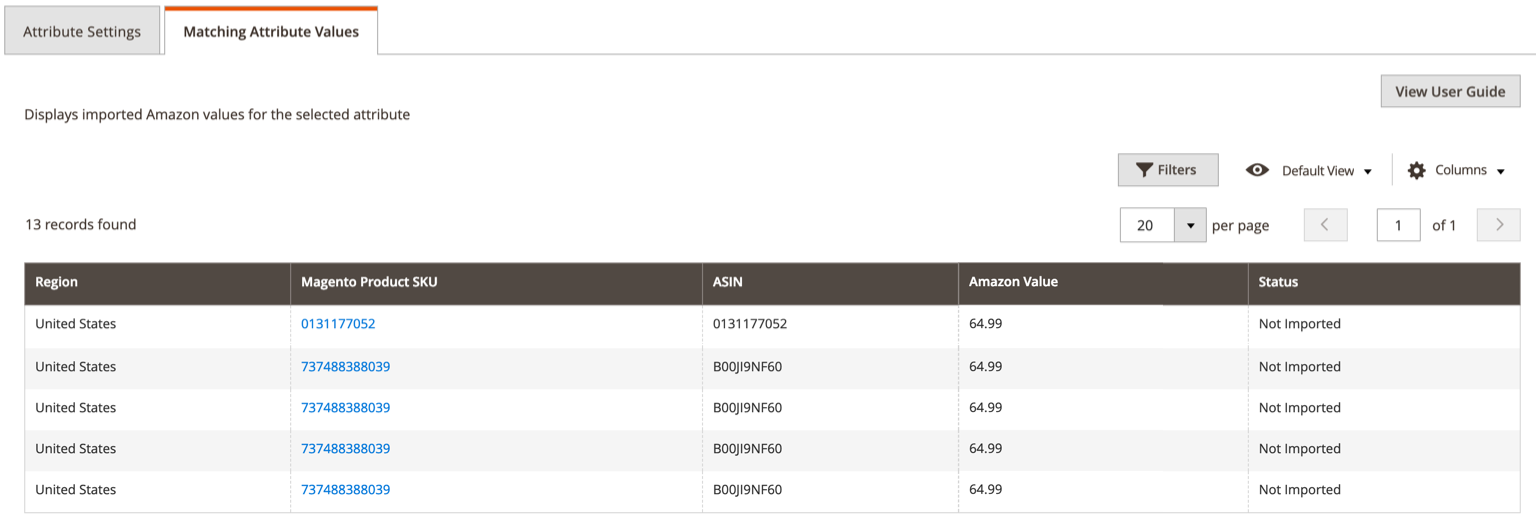Sort by ASIN column header
1536x520 pixels.
(x=728, y=282)
